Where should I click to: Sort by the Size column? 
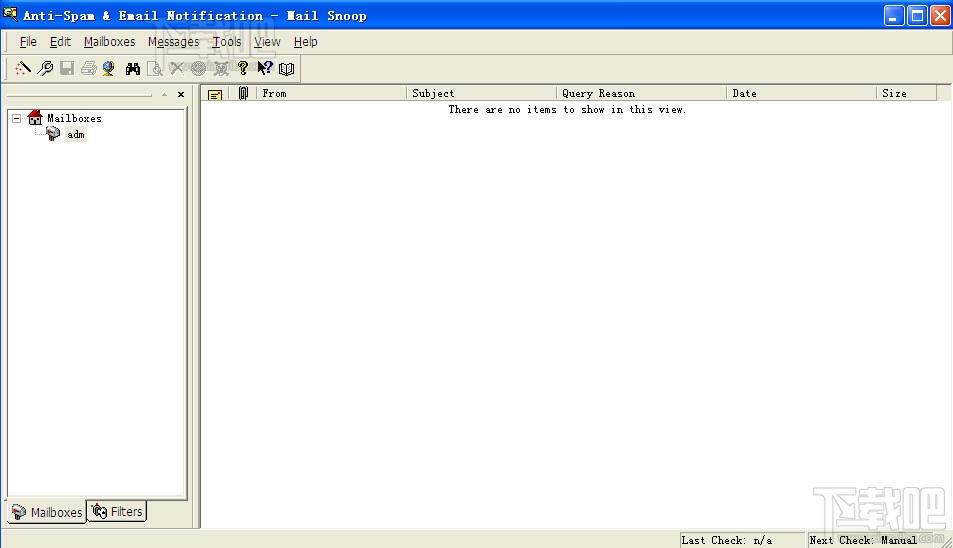click(x=906, y=93)
